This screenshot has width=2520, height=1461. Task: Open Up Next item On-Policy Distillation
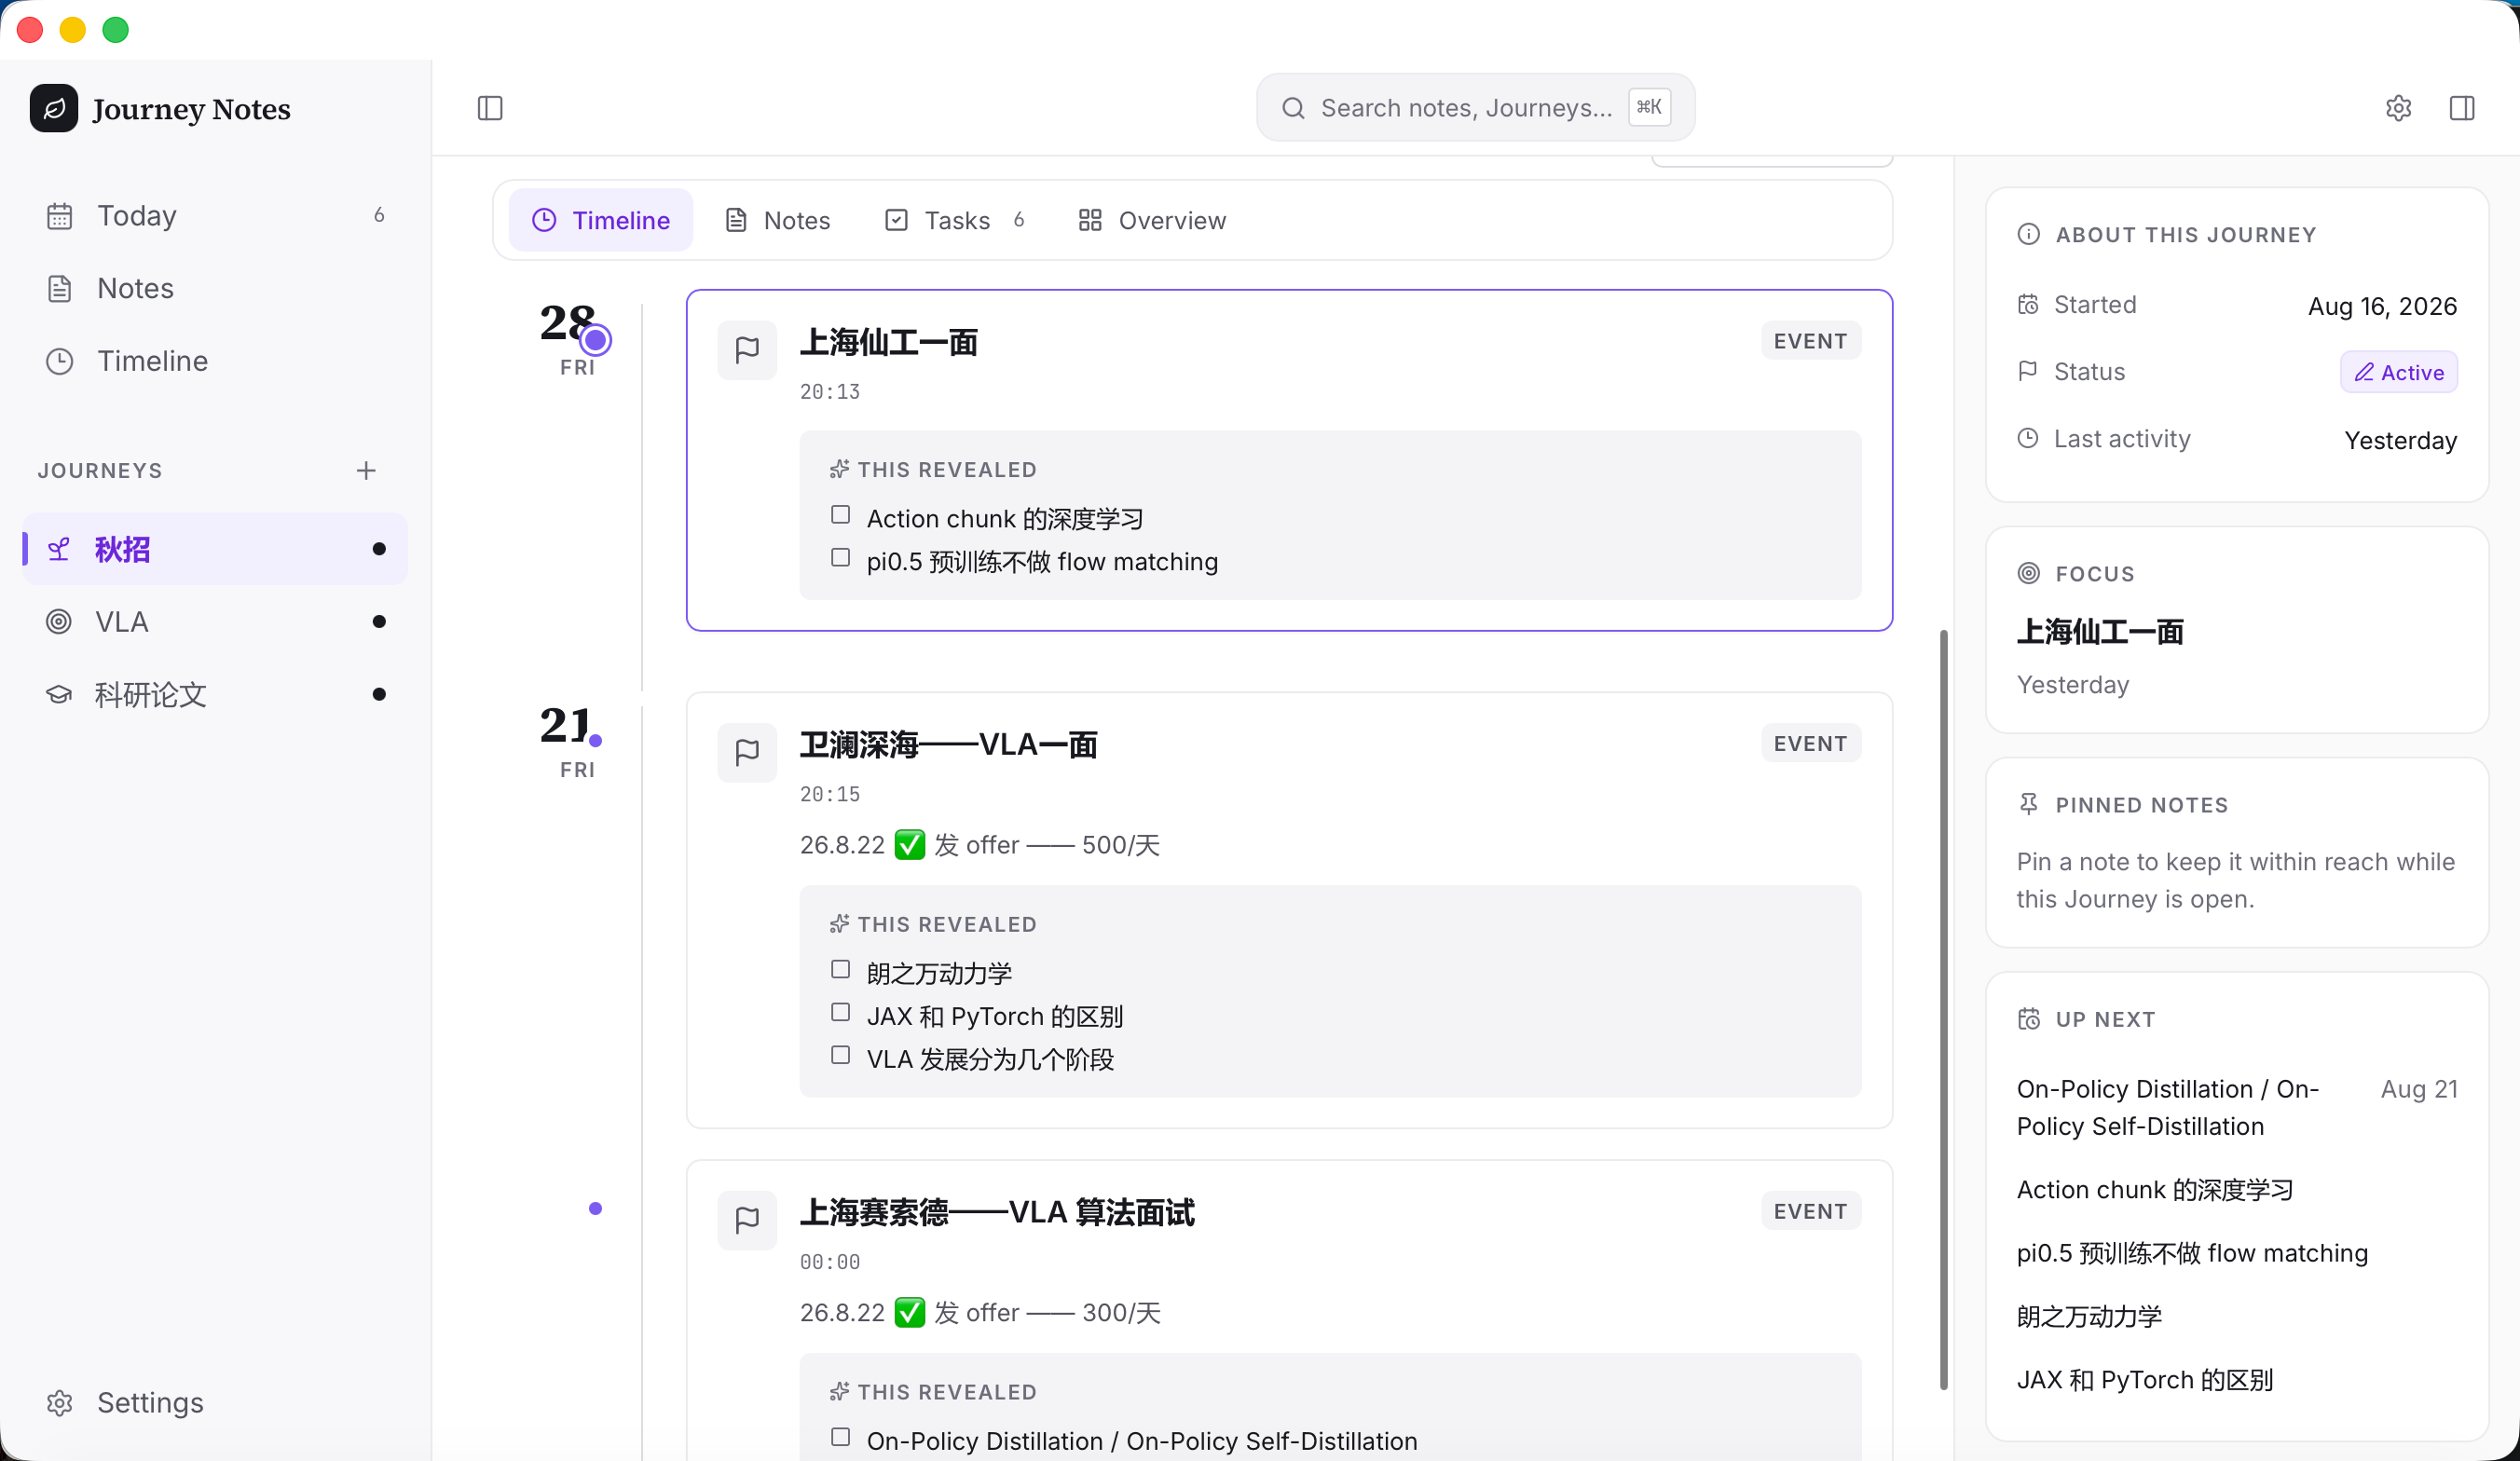pyautogui.click(x=2168, y=1108)
